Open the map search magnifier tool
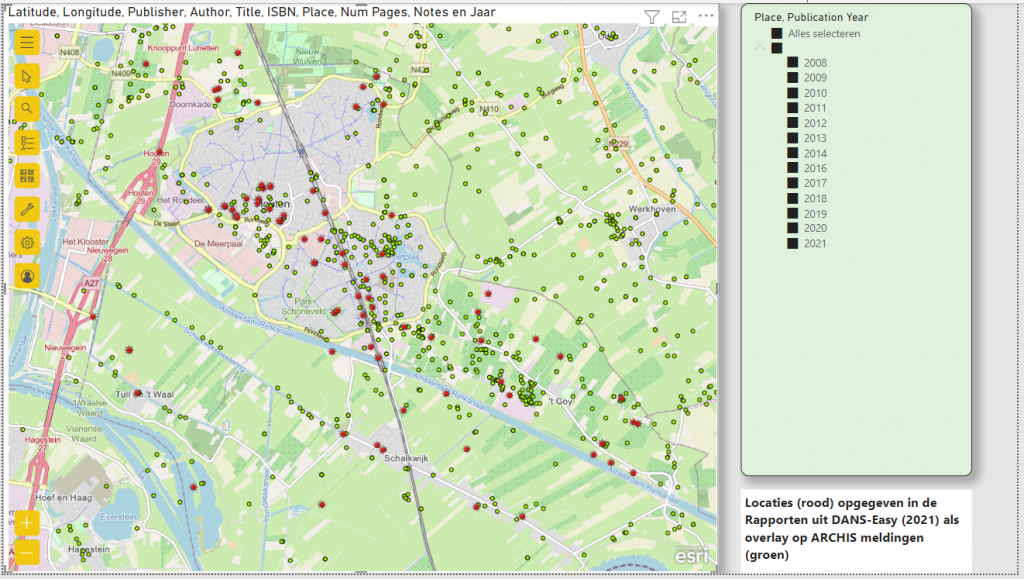Viewport: 1024px width, 579px height. (27, 109)
